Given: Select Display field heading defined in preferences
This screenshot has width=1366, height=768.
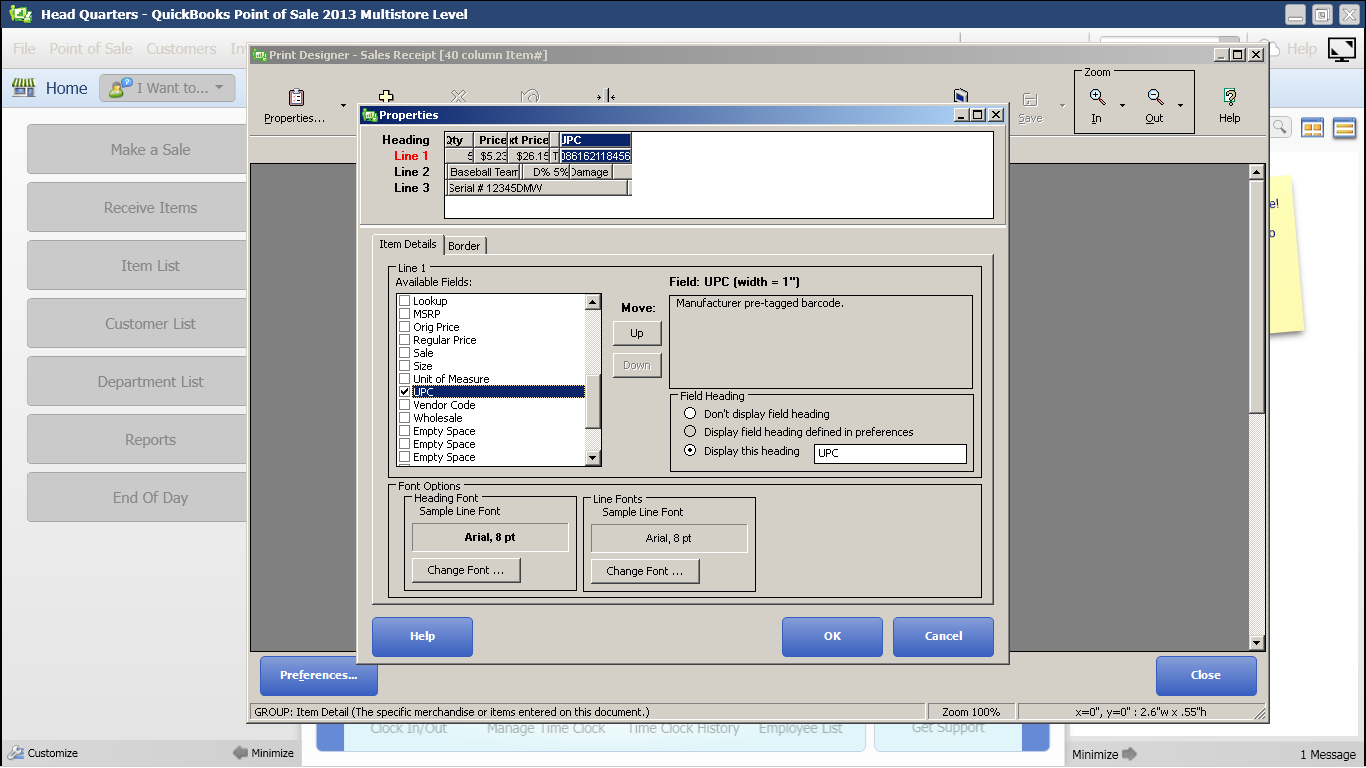Looking at the screenshot, I should 690,432.
